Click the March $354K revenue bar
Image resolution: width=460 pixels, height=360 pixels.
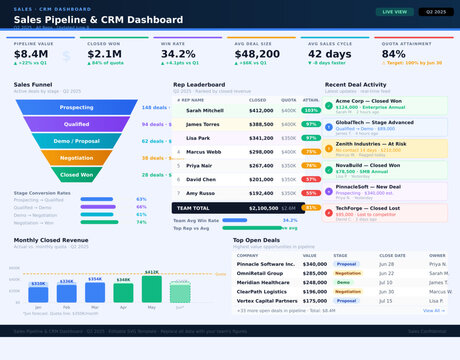95,293
